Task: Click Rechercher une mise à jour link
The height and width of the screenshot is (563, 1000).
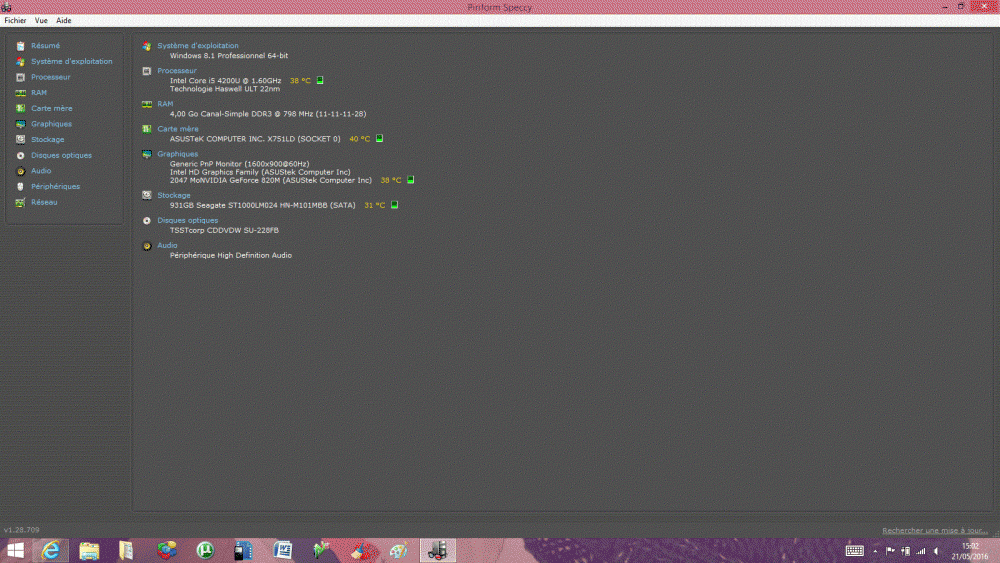Action: [935, 530]
